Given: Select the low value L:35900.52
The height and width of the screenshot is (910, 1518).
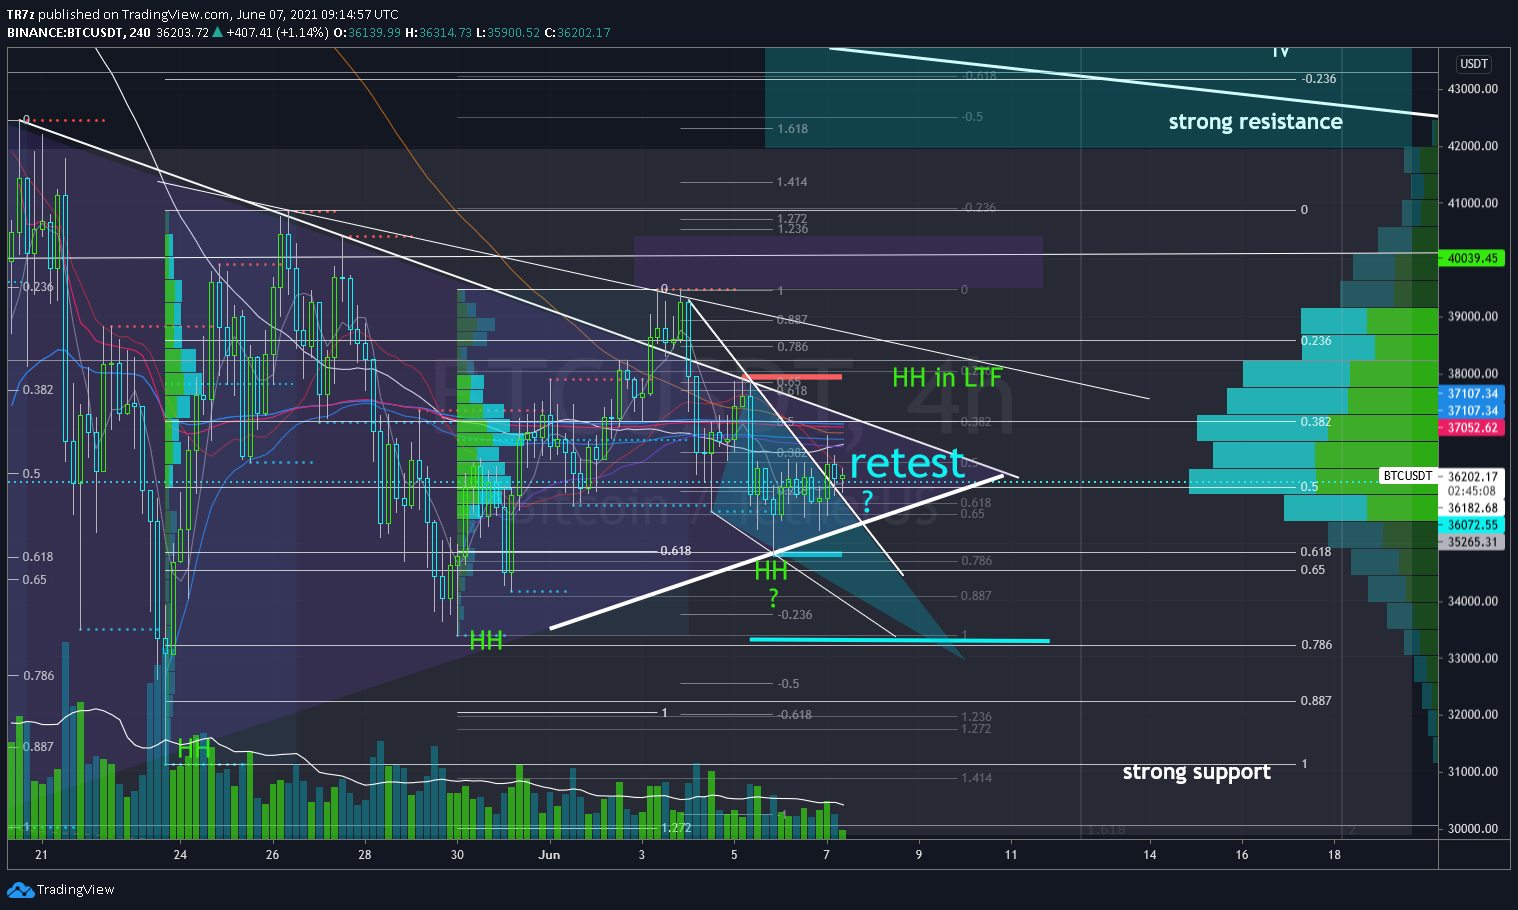Looking at the screenshot, I should point(507,32).
